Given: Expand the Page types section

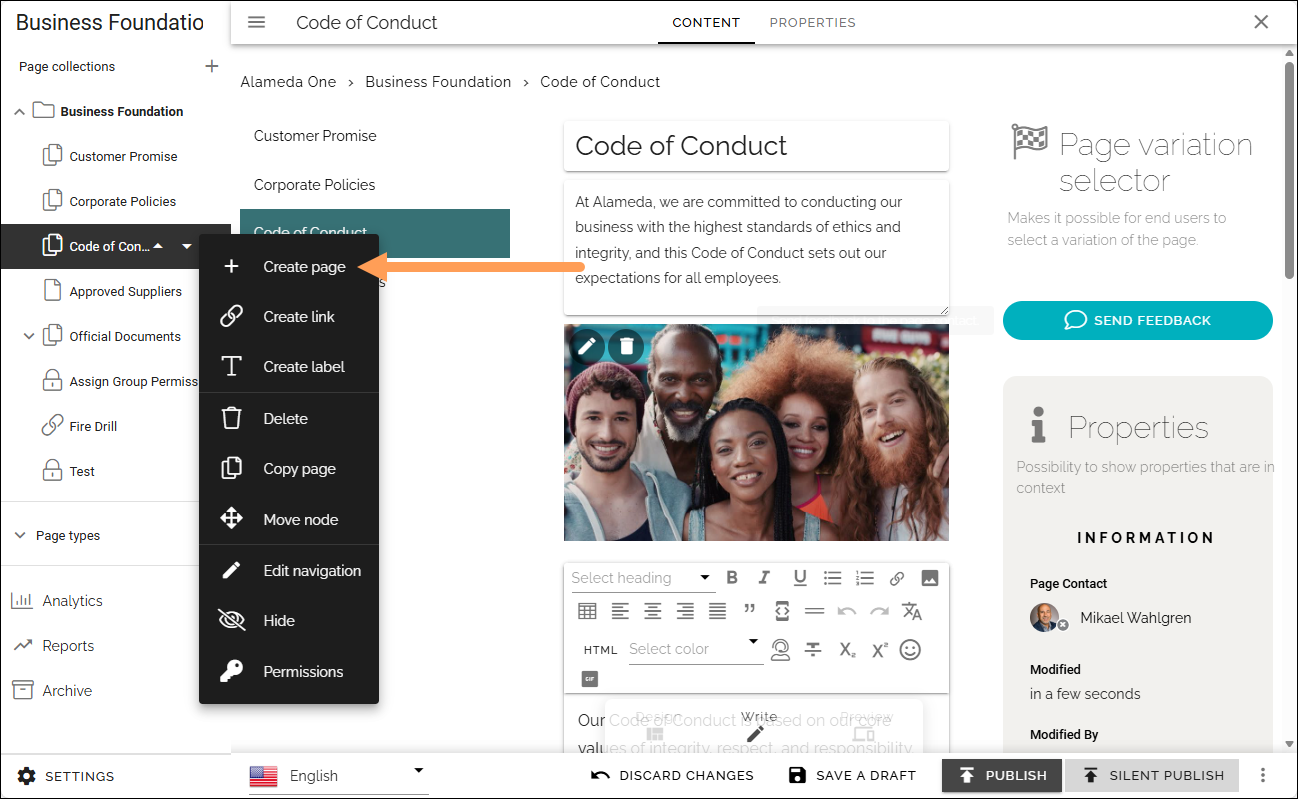Looking at the screenshot, I should [20, 536].
